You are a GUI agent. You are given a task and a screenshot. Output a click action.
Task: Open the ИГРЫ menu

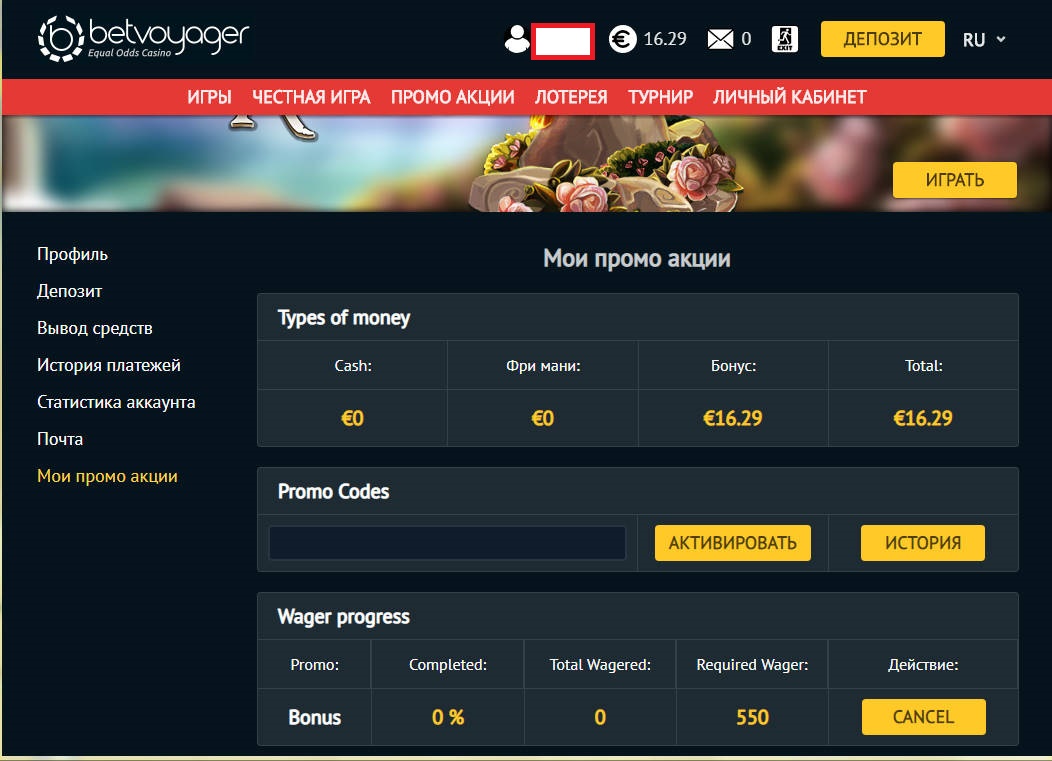(x=209, y=97)
